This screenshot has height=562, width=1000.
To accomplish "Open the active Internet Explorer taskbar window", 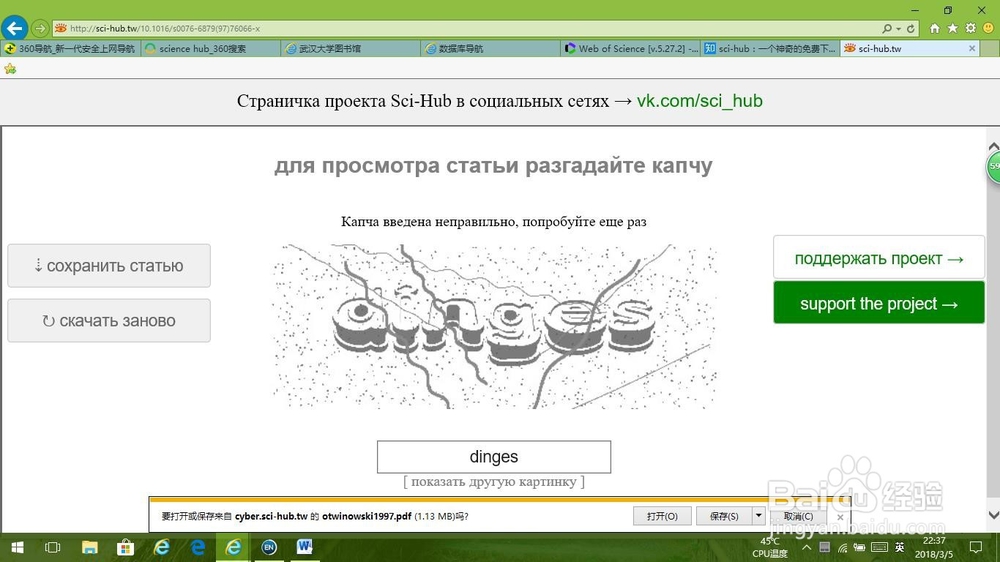I will click(233, 547).
